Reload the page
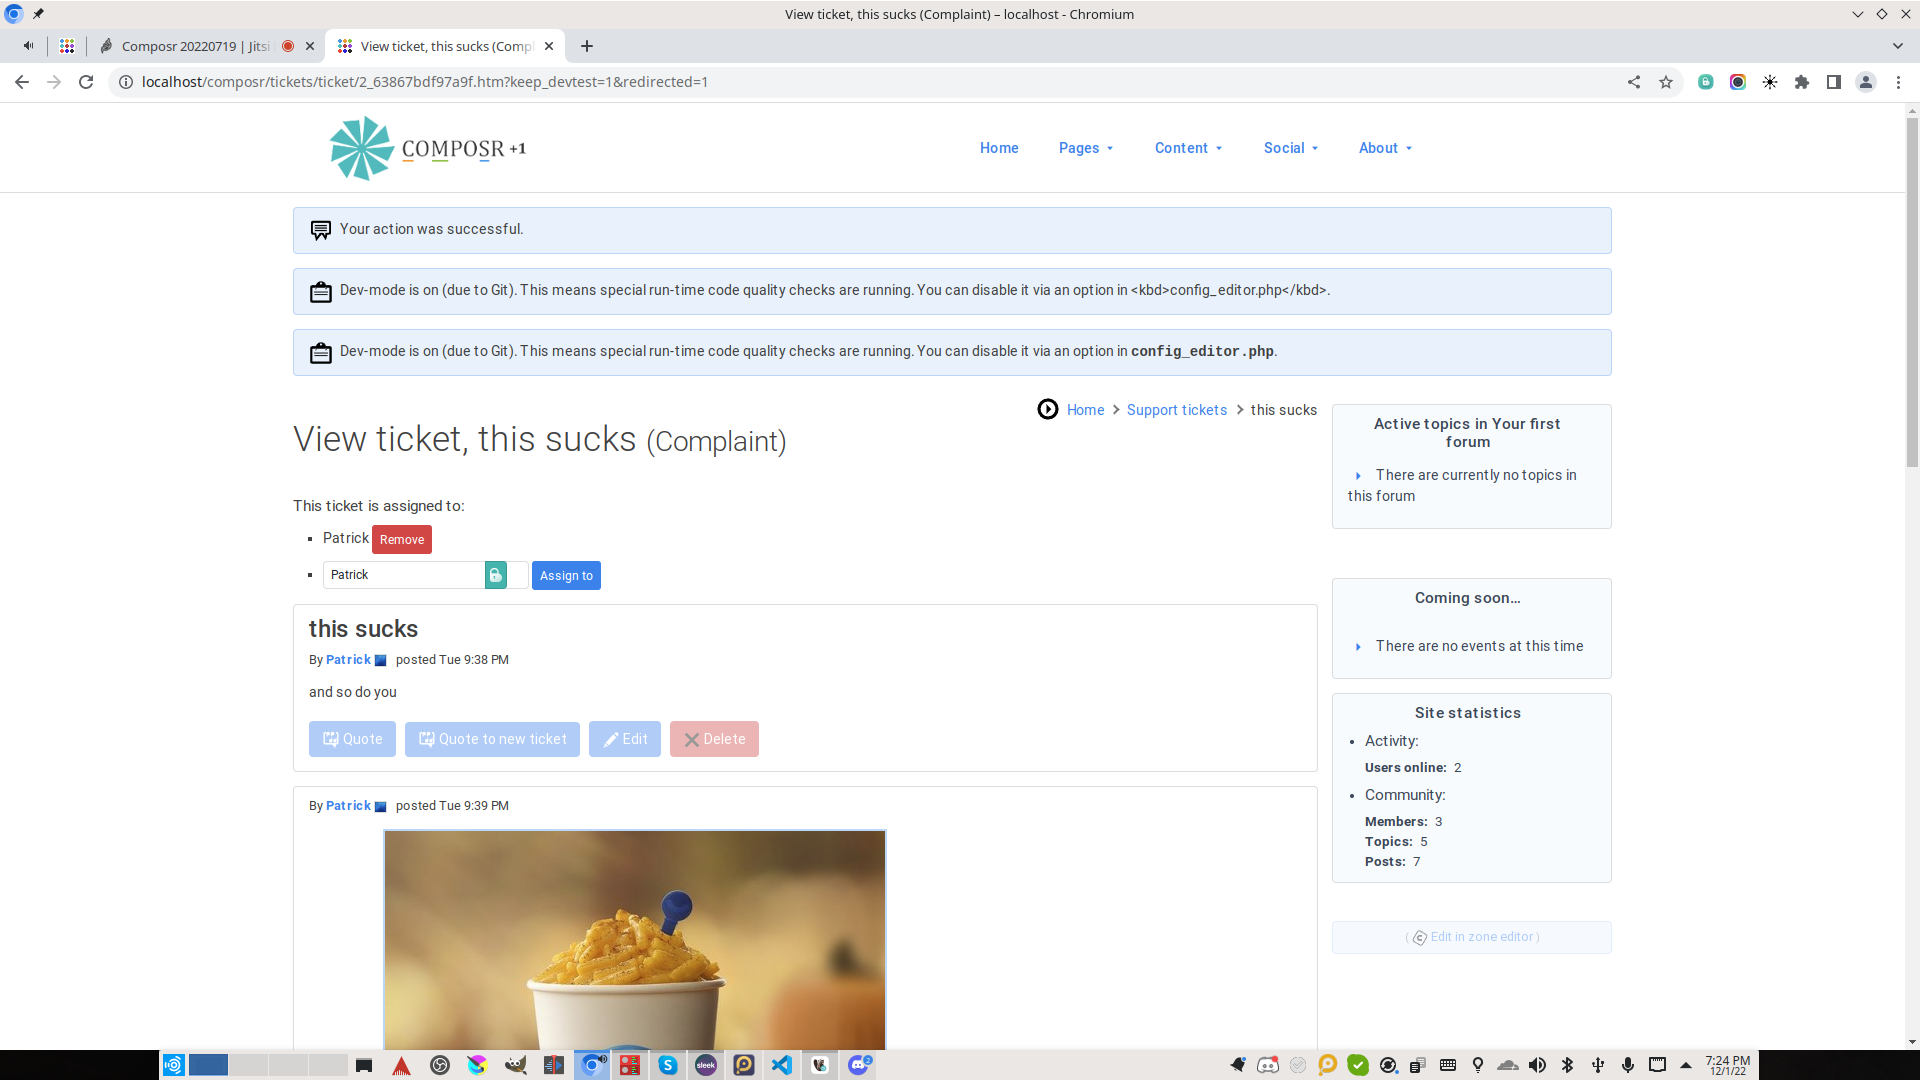The image size is (1920, 1080). click(86, 82)
